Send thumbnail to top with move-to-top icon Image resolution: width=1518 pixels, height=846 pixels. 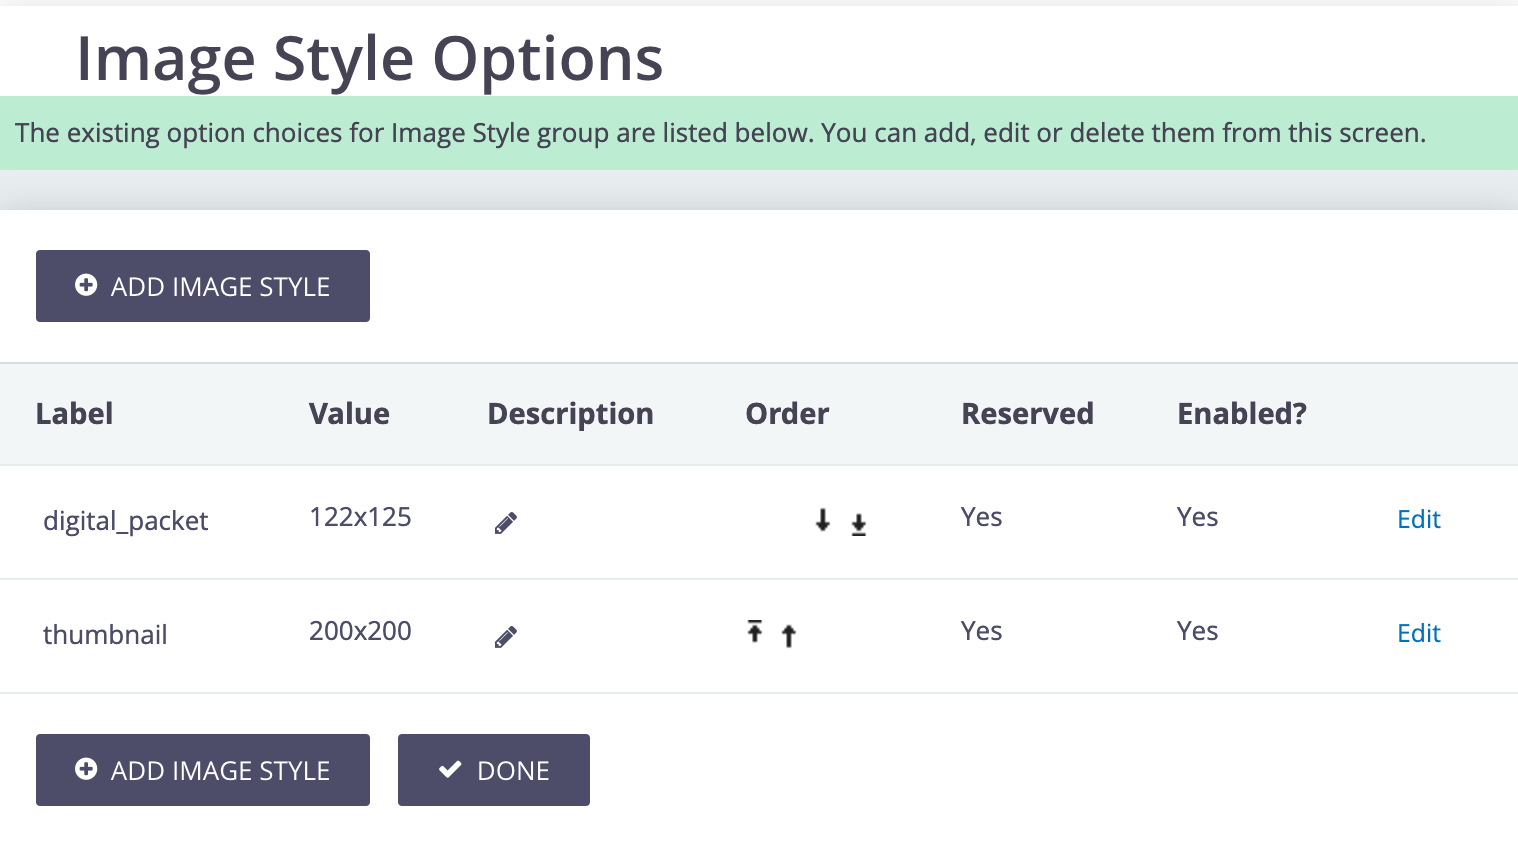coord(755,634)
